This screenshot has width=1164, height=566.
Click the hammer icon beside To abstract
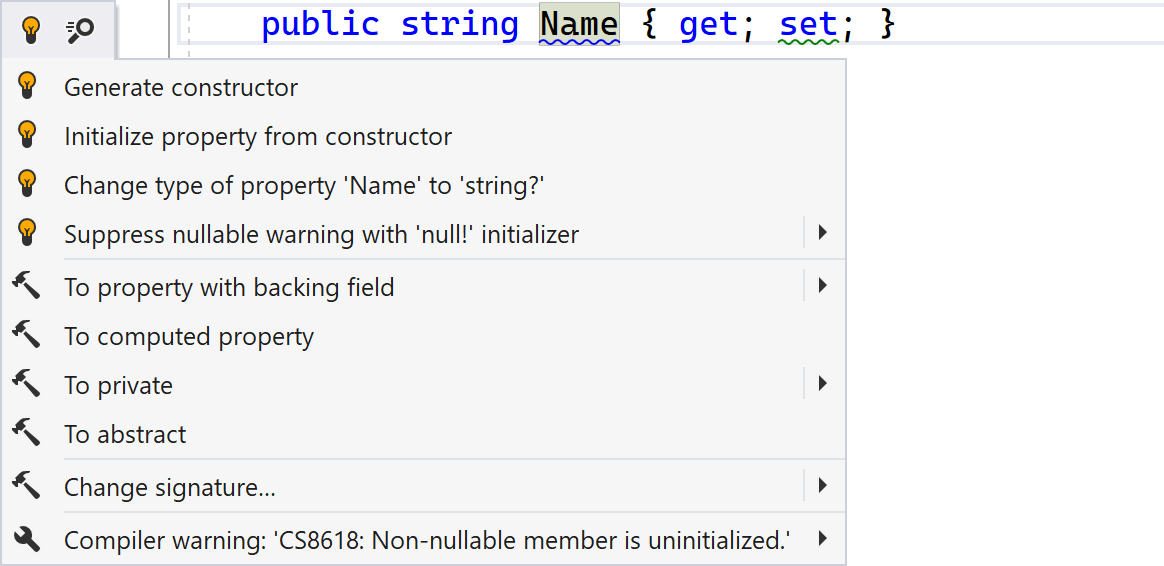pyautogui.click(x=27, y=434)
